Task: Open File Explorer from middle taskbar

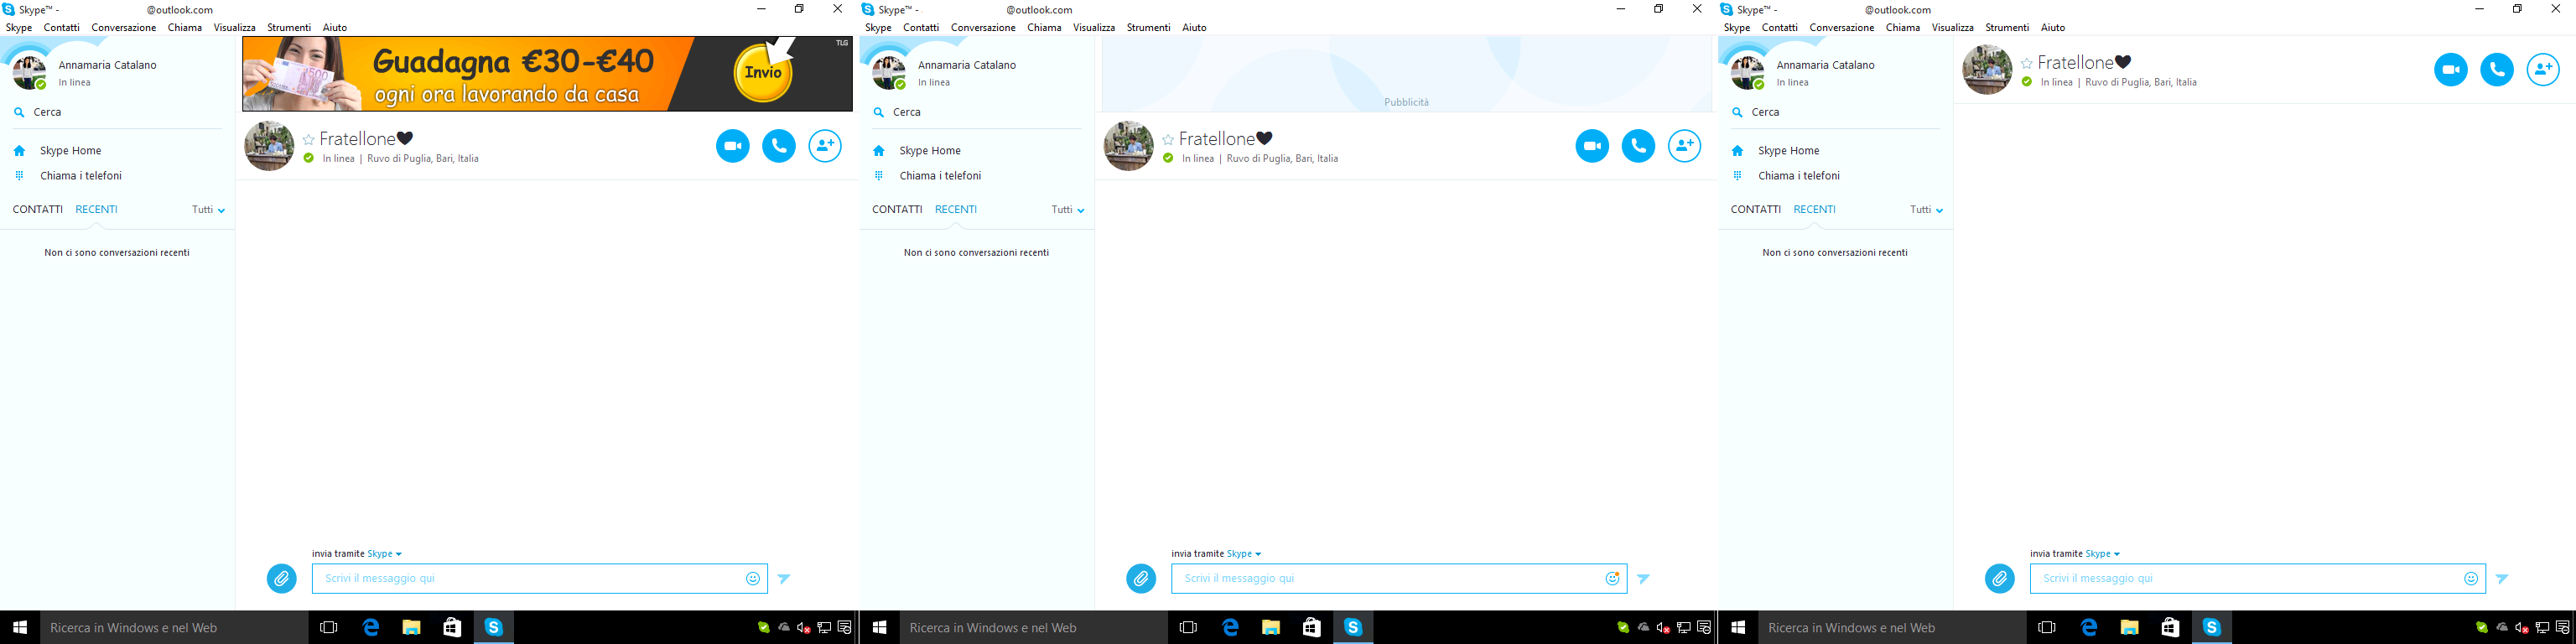Action: point(1271,627)
